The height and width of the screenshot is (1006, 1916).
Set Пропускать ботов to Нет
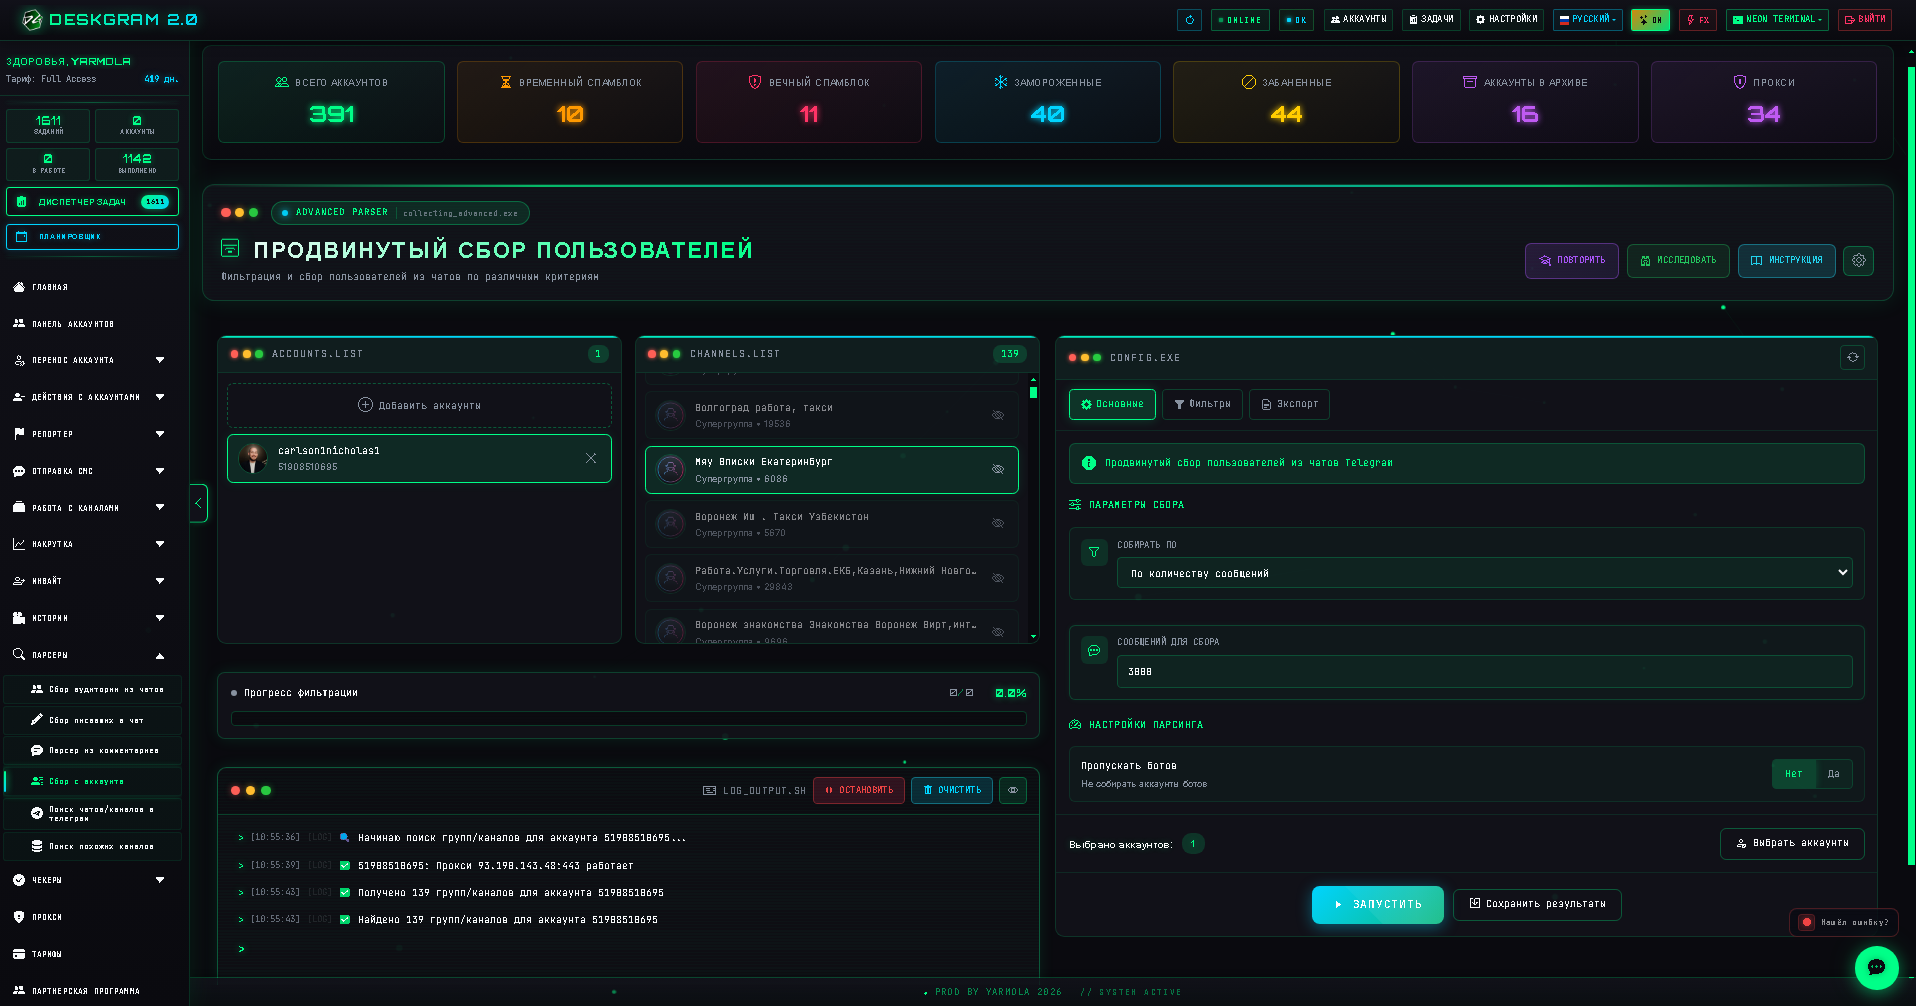(1794, 774)
